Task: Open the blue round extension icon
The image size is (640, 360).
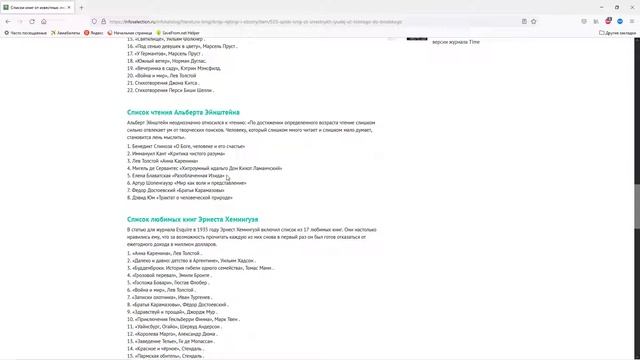Action: point(620,22)
